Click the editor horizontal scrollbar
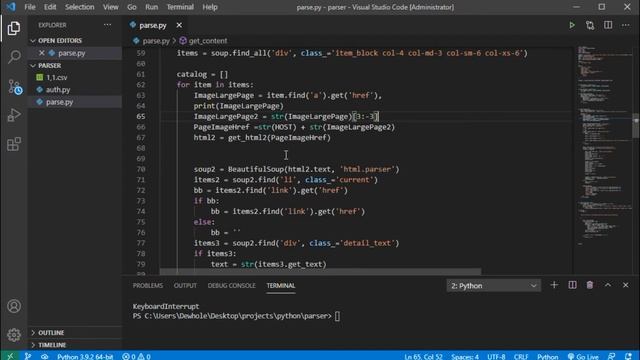 pyautogui.click(x=320, y=271)
